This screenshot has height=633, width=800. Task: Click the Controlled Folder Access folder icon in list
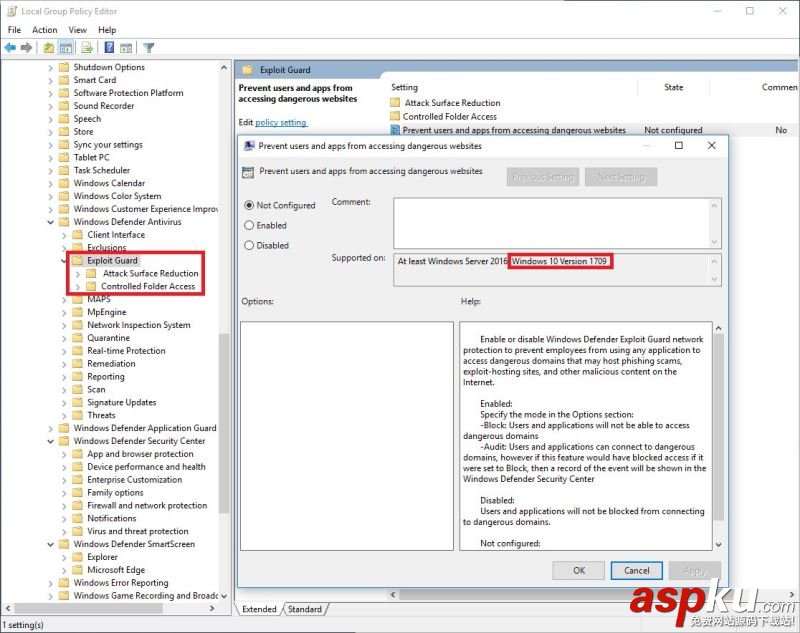(395, 116)
